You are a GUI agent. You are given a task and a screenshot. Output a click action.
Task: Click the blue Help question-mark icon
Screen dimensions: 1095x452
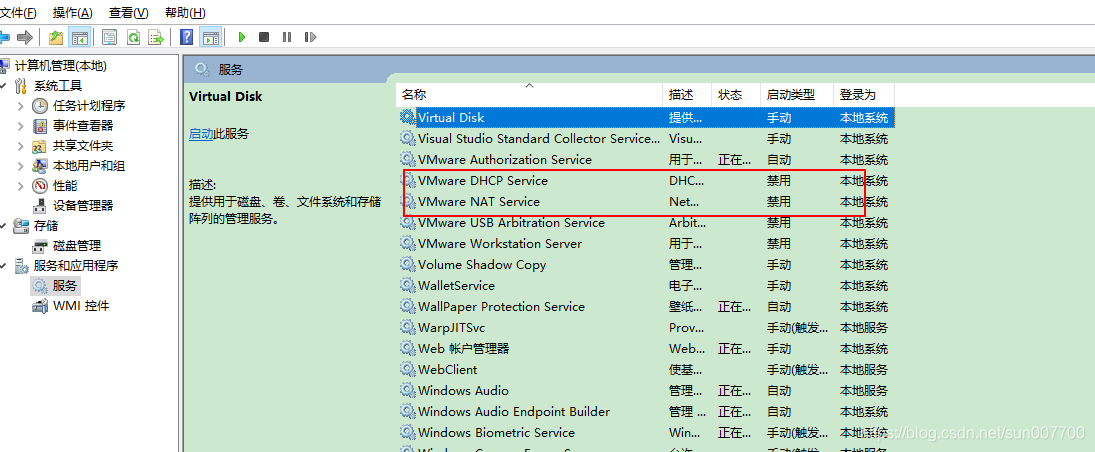pos(186,37)
